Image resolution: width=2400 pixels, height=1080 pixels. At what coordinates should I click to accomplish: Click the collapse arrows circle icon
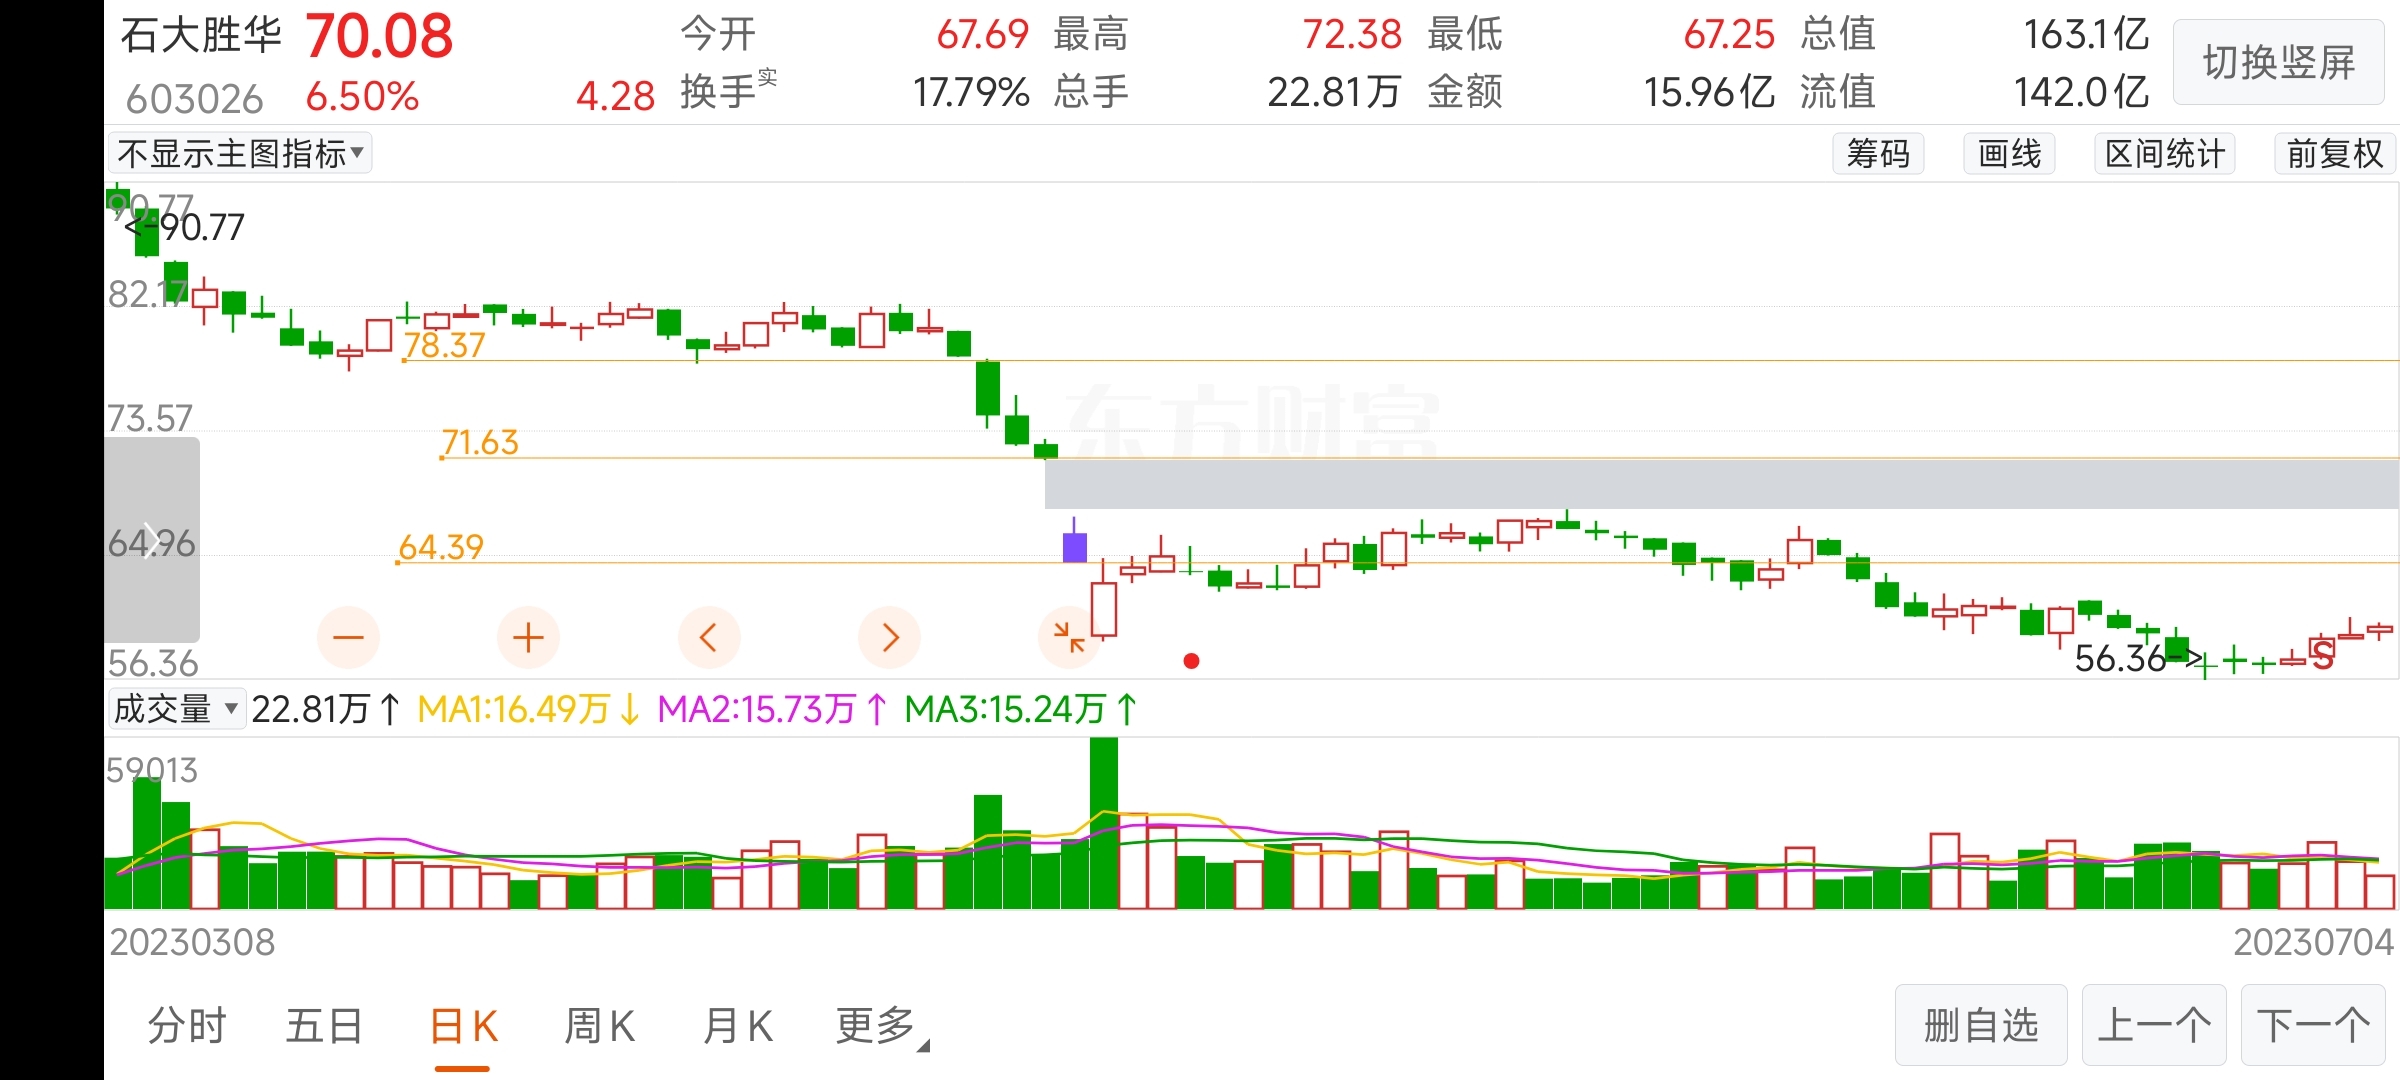(1069, 637)
